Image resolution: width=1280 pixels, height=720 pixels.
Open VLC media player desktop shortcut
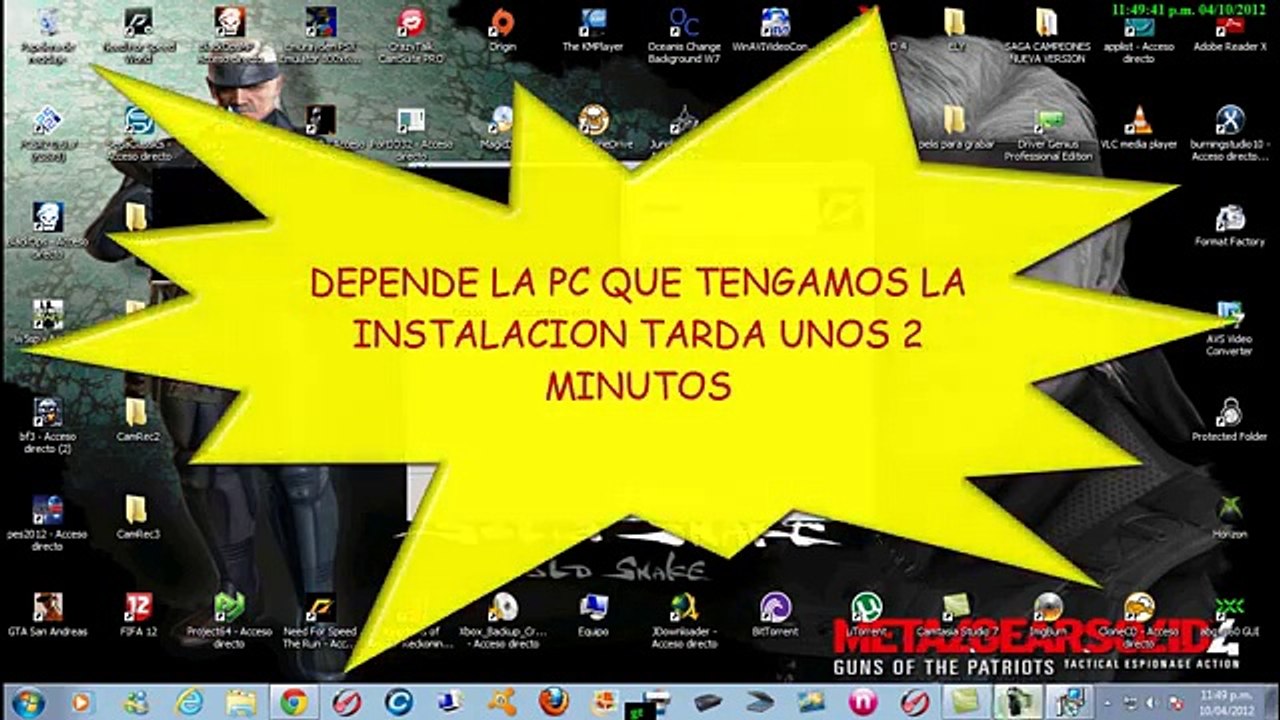tap(1138, 127)
